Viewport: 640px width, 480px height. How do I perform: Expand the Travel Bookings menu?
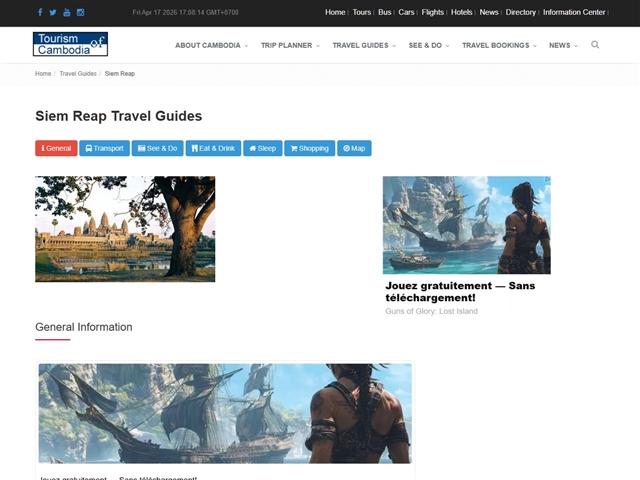click(499, 45)
